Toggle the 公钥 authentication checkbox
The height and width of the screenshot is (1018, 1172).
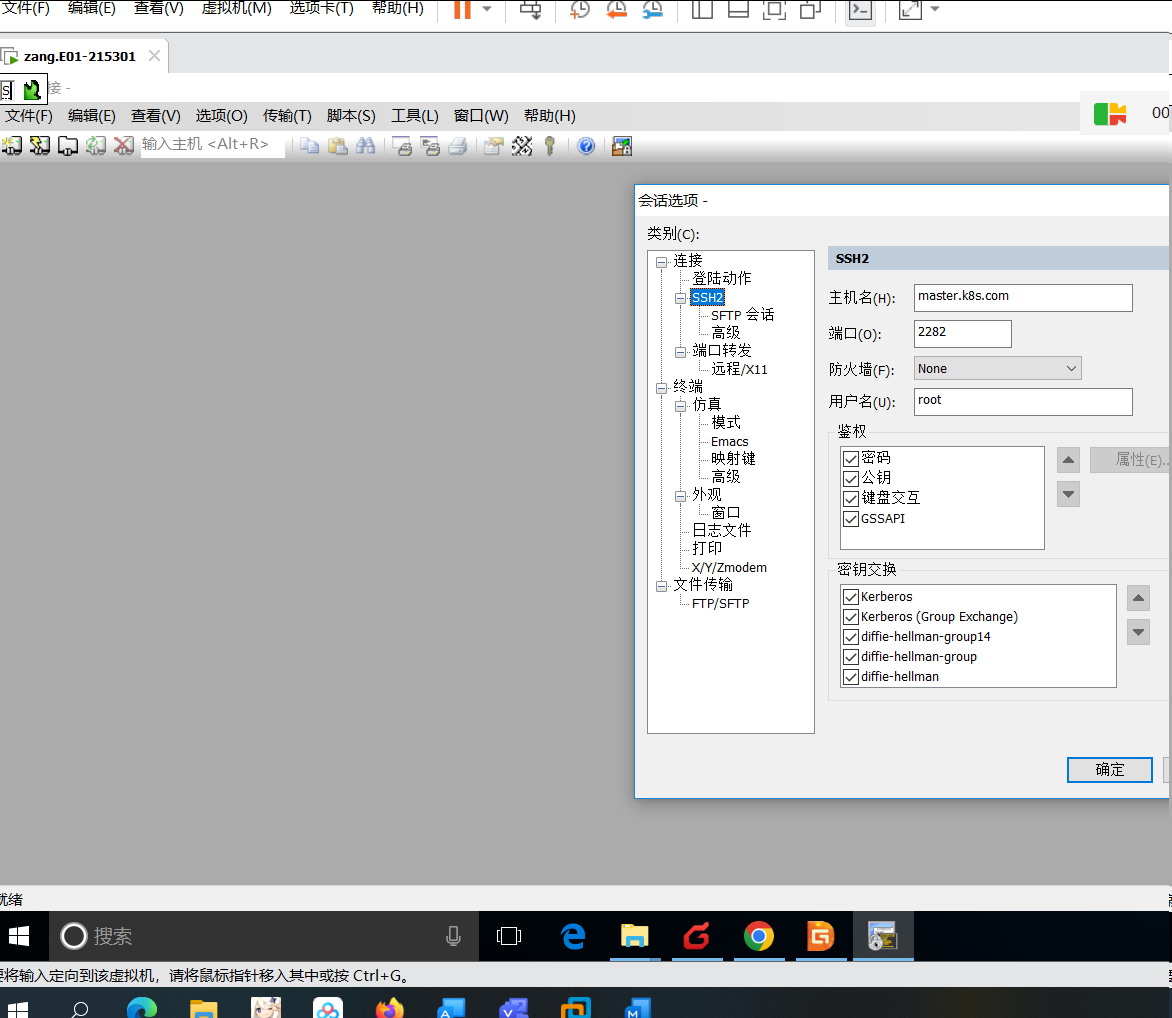click(x=851, y=478)
